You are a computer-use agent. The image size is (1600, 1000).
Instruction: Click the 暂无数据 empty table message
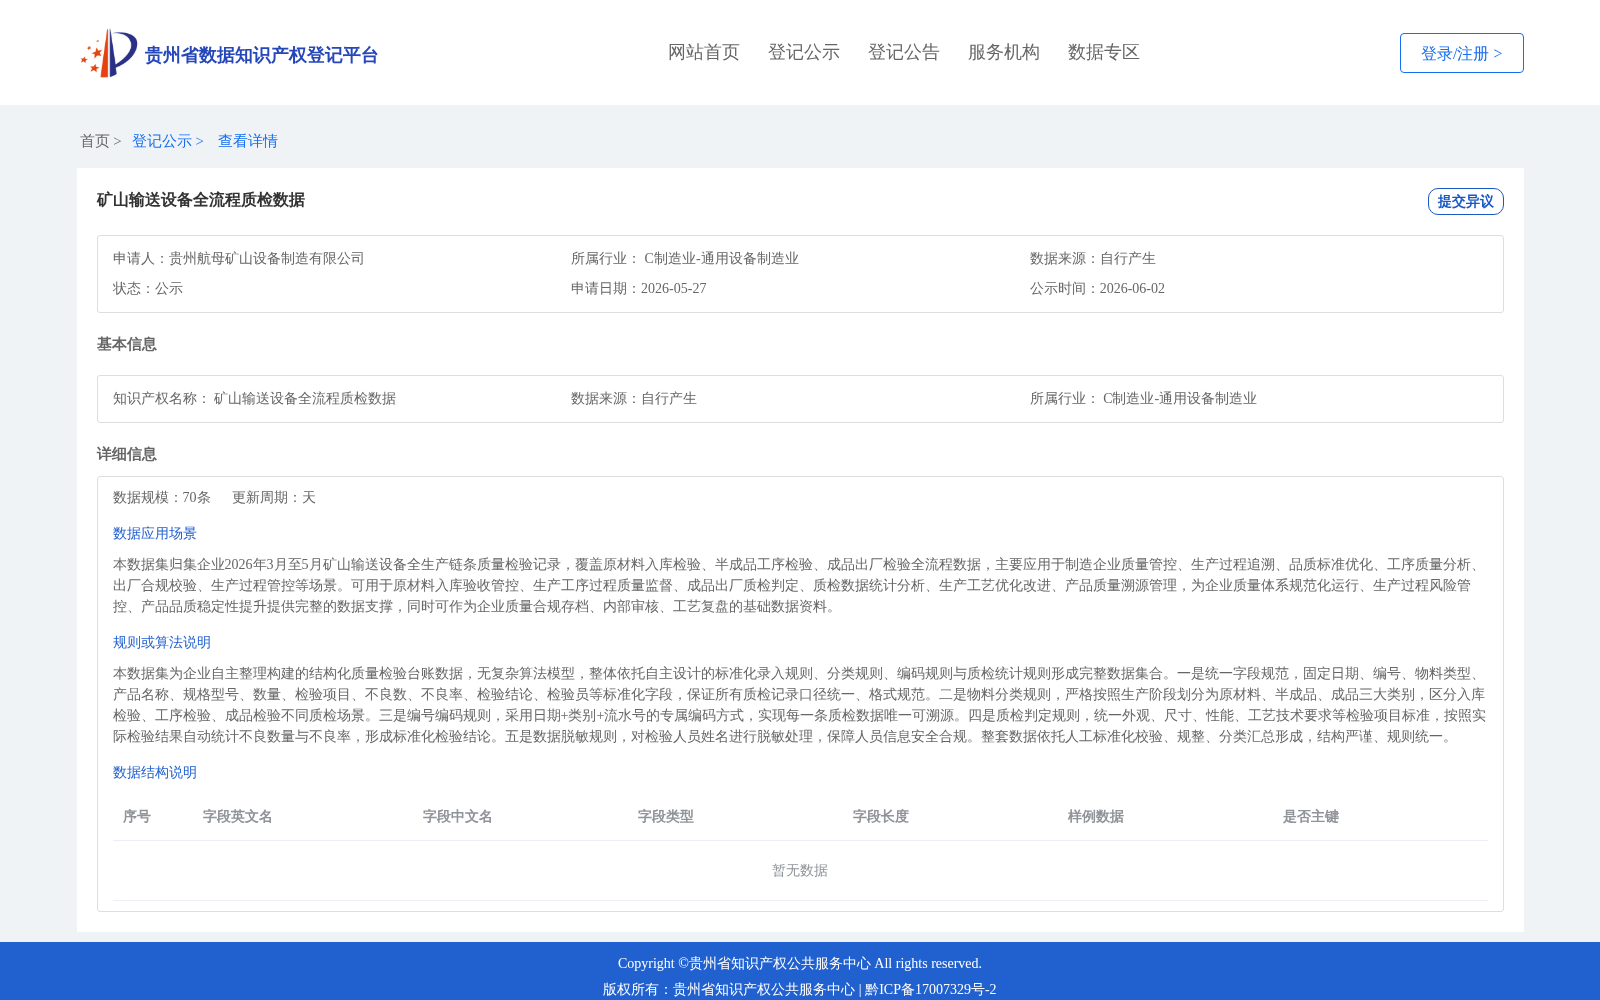(800, 870)
